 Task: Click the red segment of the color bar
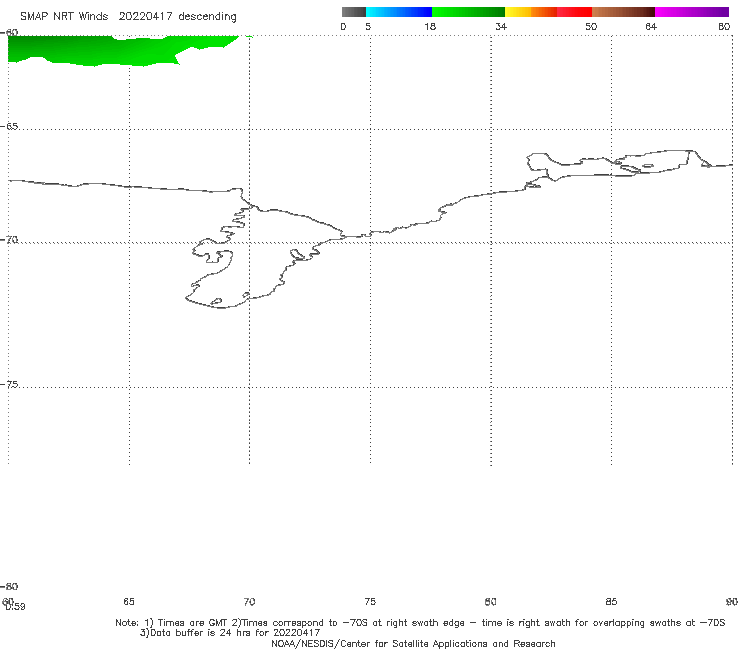tap(575, 12)
